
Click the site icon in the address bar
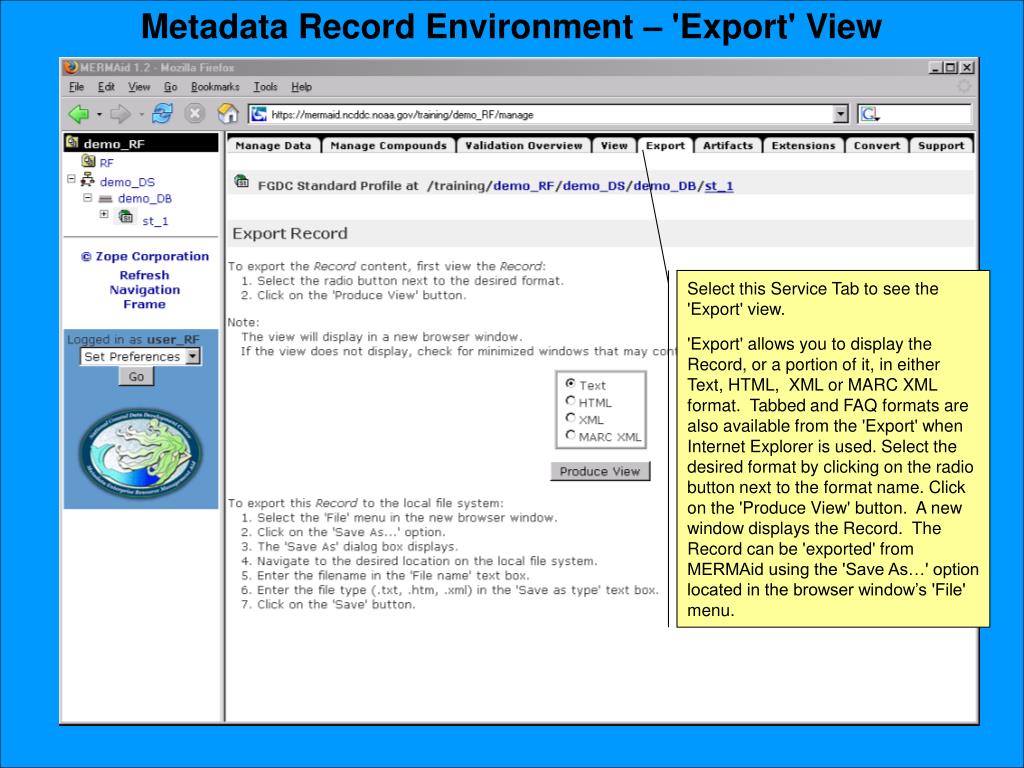tap(259, 114)
